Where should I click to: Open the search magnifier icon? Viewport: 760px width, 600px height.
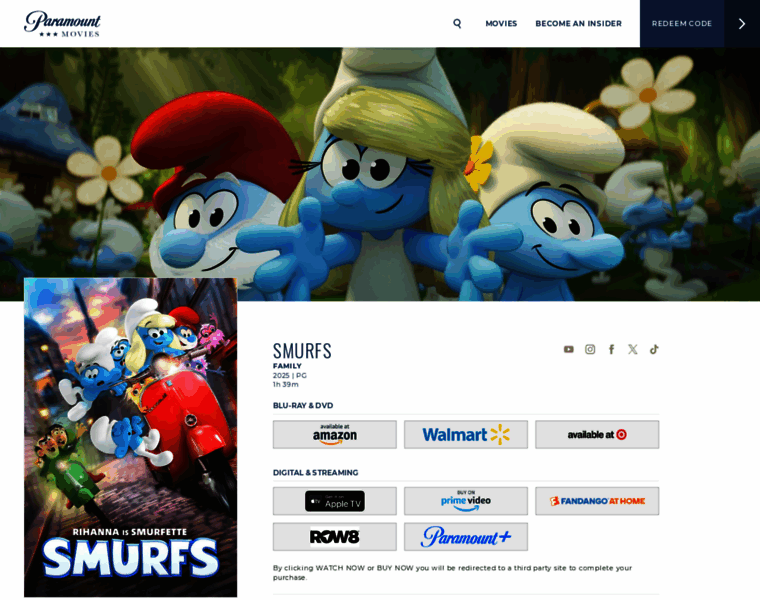pyautogui.click(x=457, y=23)
